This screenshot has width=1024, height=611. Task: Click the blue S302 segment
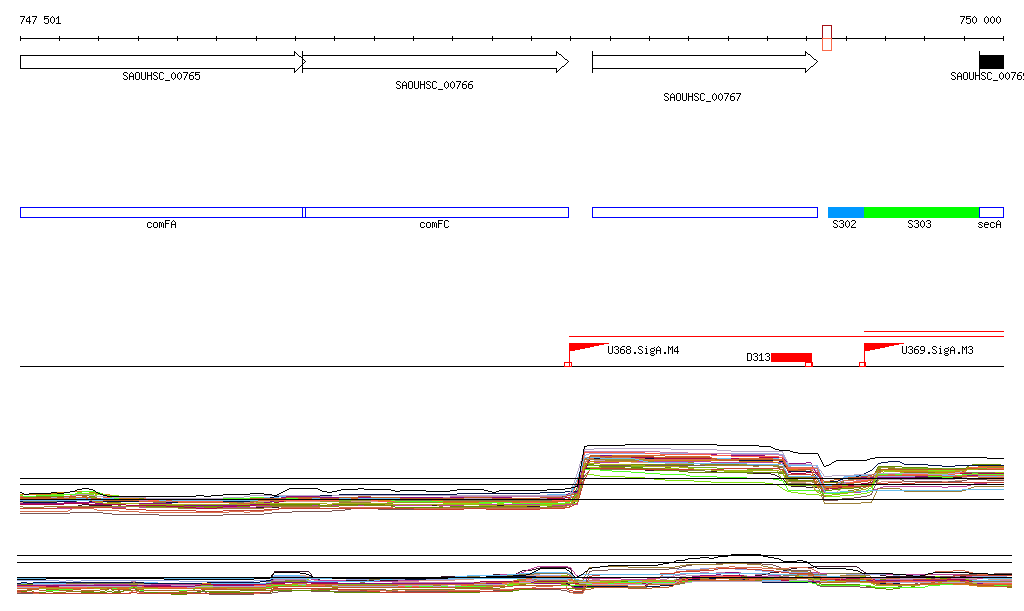(845, 212)
